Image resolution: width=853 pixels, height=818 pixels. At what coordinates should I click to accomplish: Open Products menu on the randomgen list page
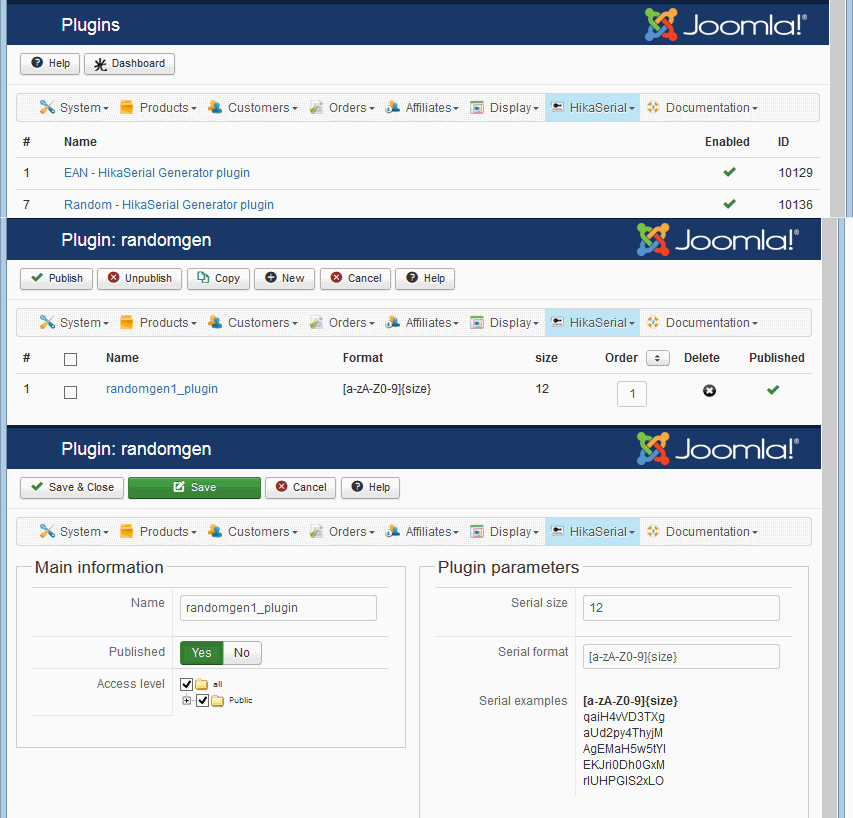click(x=158, y=323)
